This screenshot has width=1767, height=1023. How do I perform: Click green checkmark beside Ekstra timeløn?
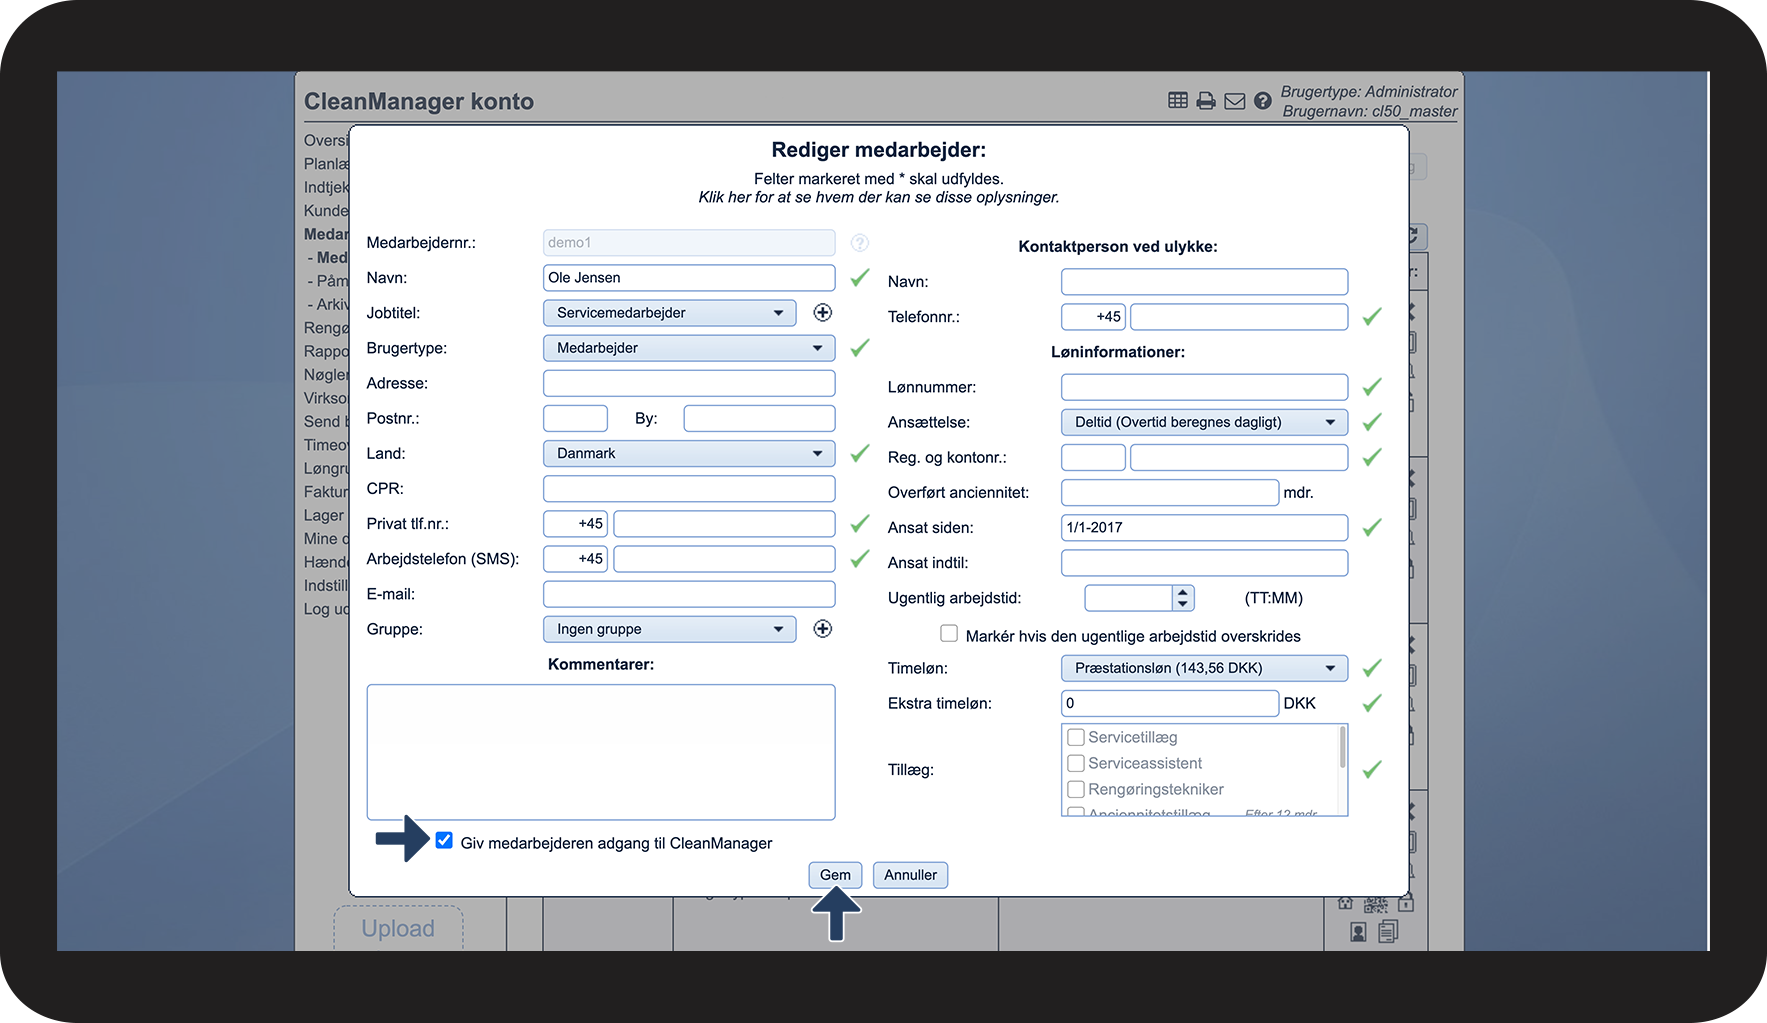point(1372,703)
